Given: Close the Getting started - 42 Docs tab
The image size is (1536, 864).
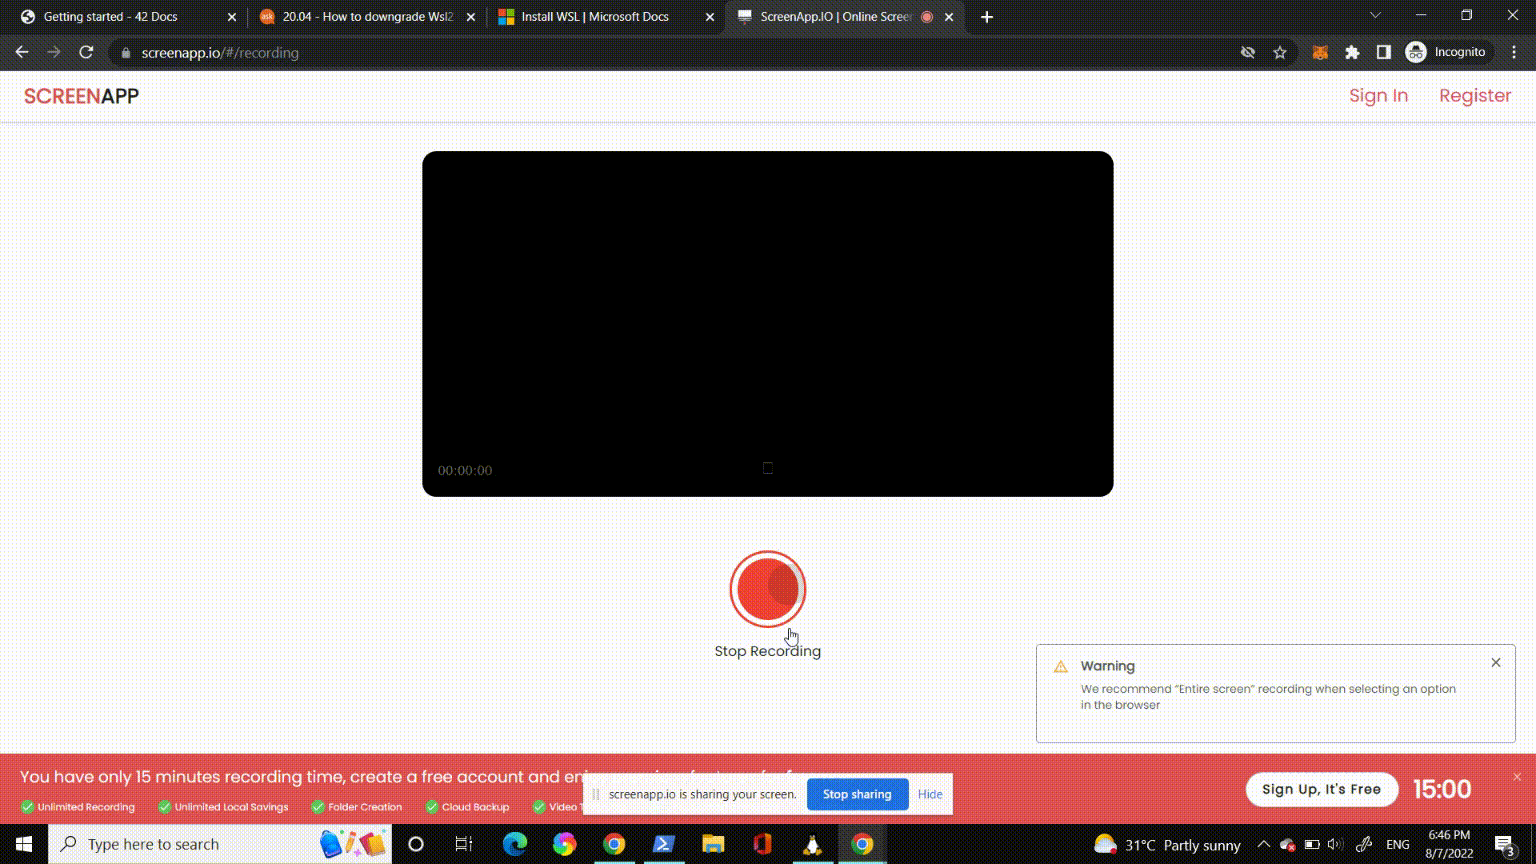Looking at the screenshot, I should pyautogui.click(x=232, y=17).
